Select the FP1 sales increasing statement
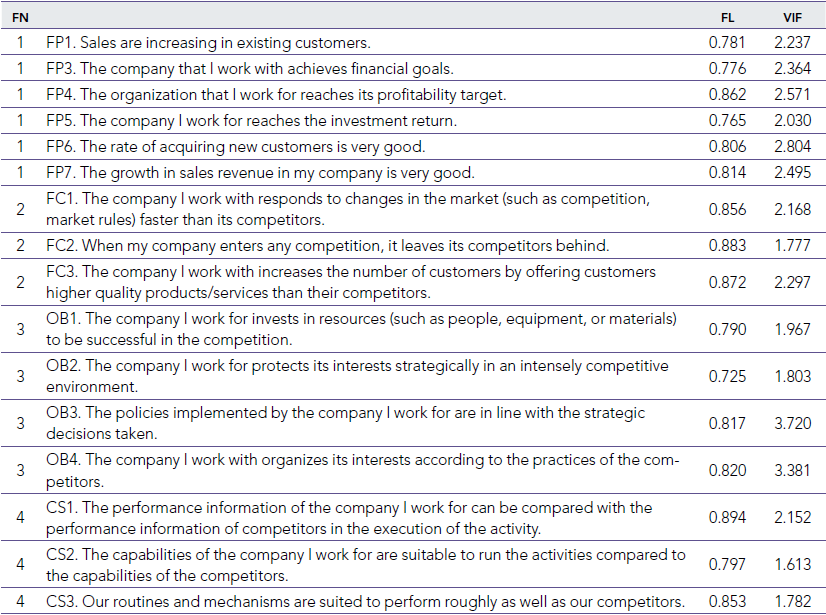 coord(208,43)
